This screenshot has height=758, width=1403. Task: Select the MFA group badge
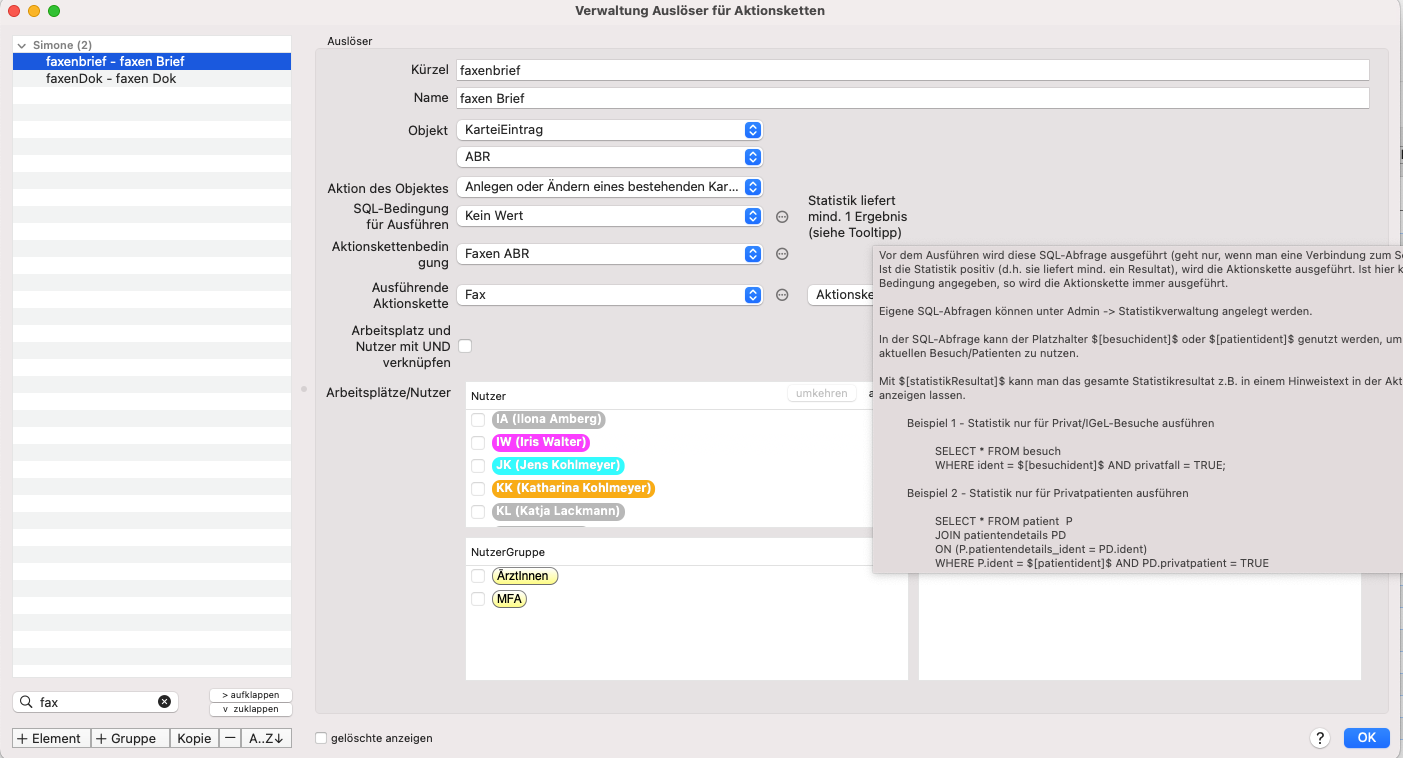click(509, 599)
